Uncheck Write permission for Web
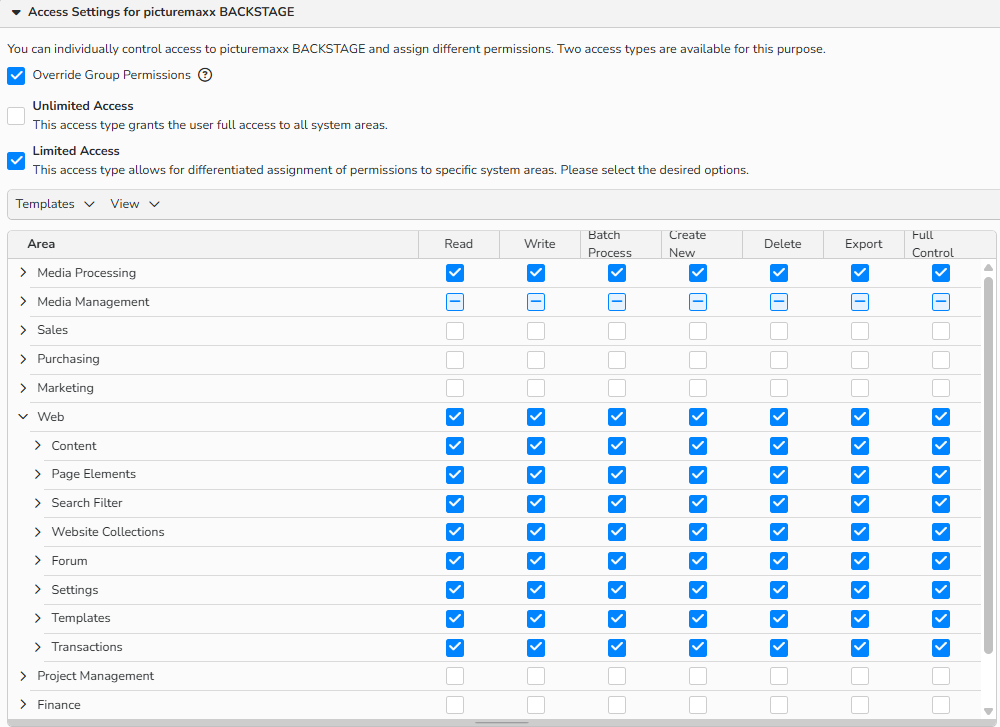 click(536, 417)
